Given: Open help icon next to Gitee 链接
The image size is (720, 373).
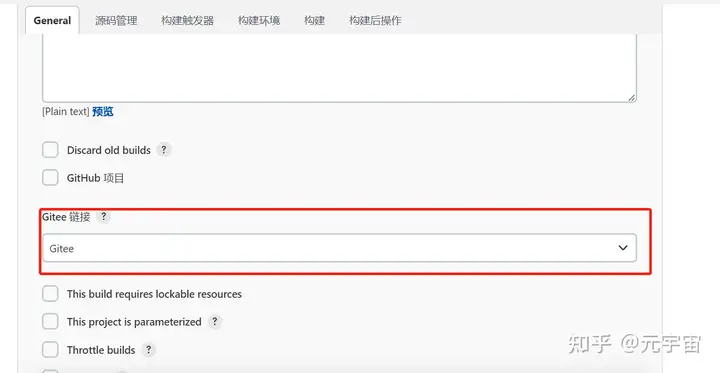Looking at the screenshot, I should [x=104, y=216].
